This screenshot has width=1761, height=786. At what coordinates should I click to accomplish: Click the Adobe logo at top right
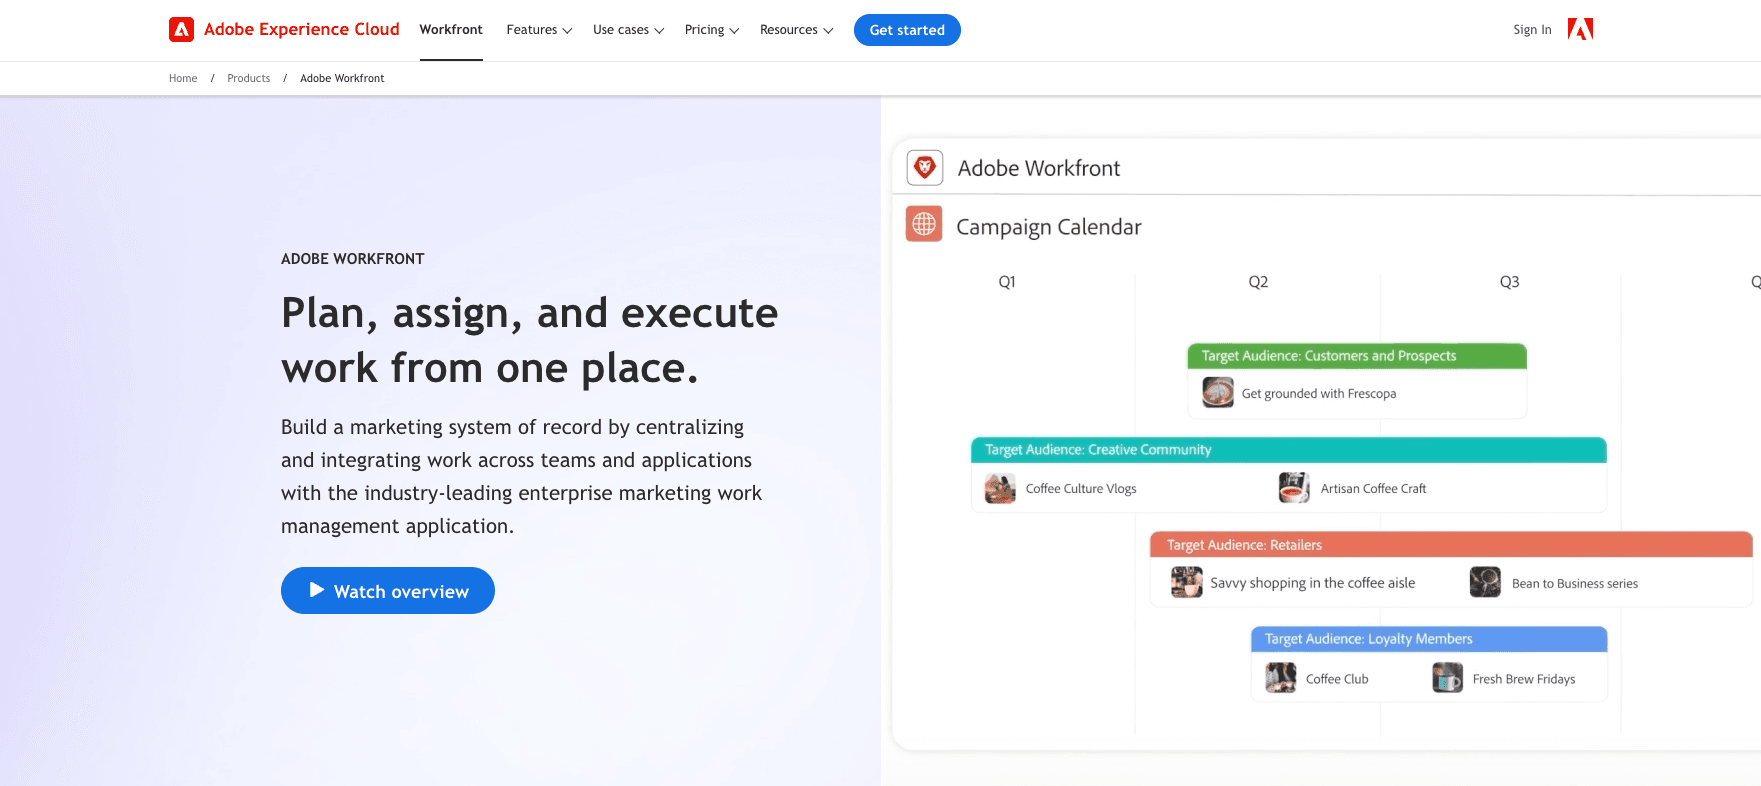[x=1580, y=30]
